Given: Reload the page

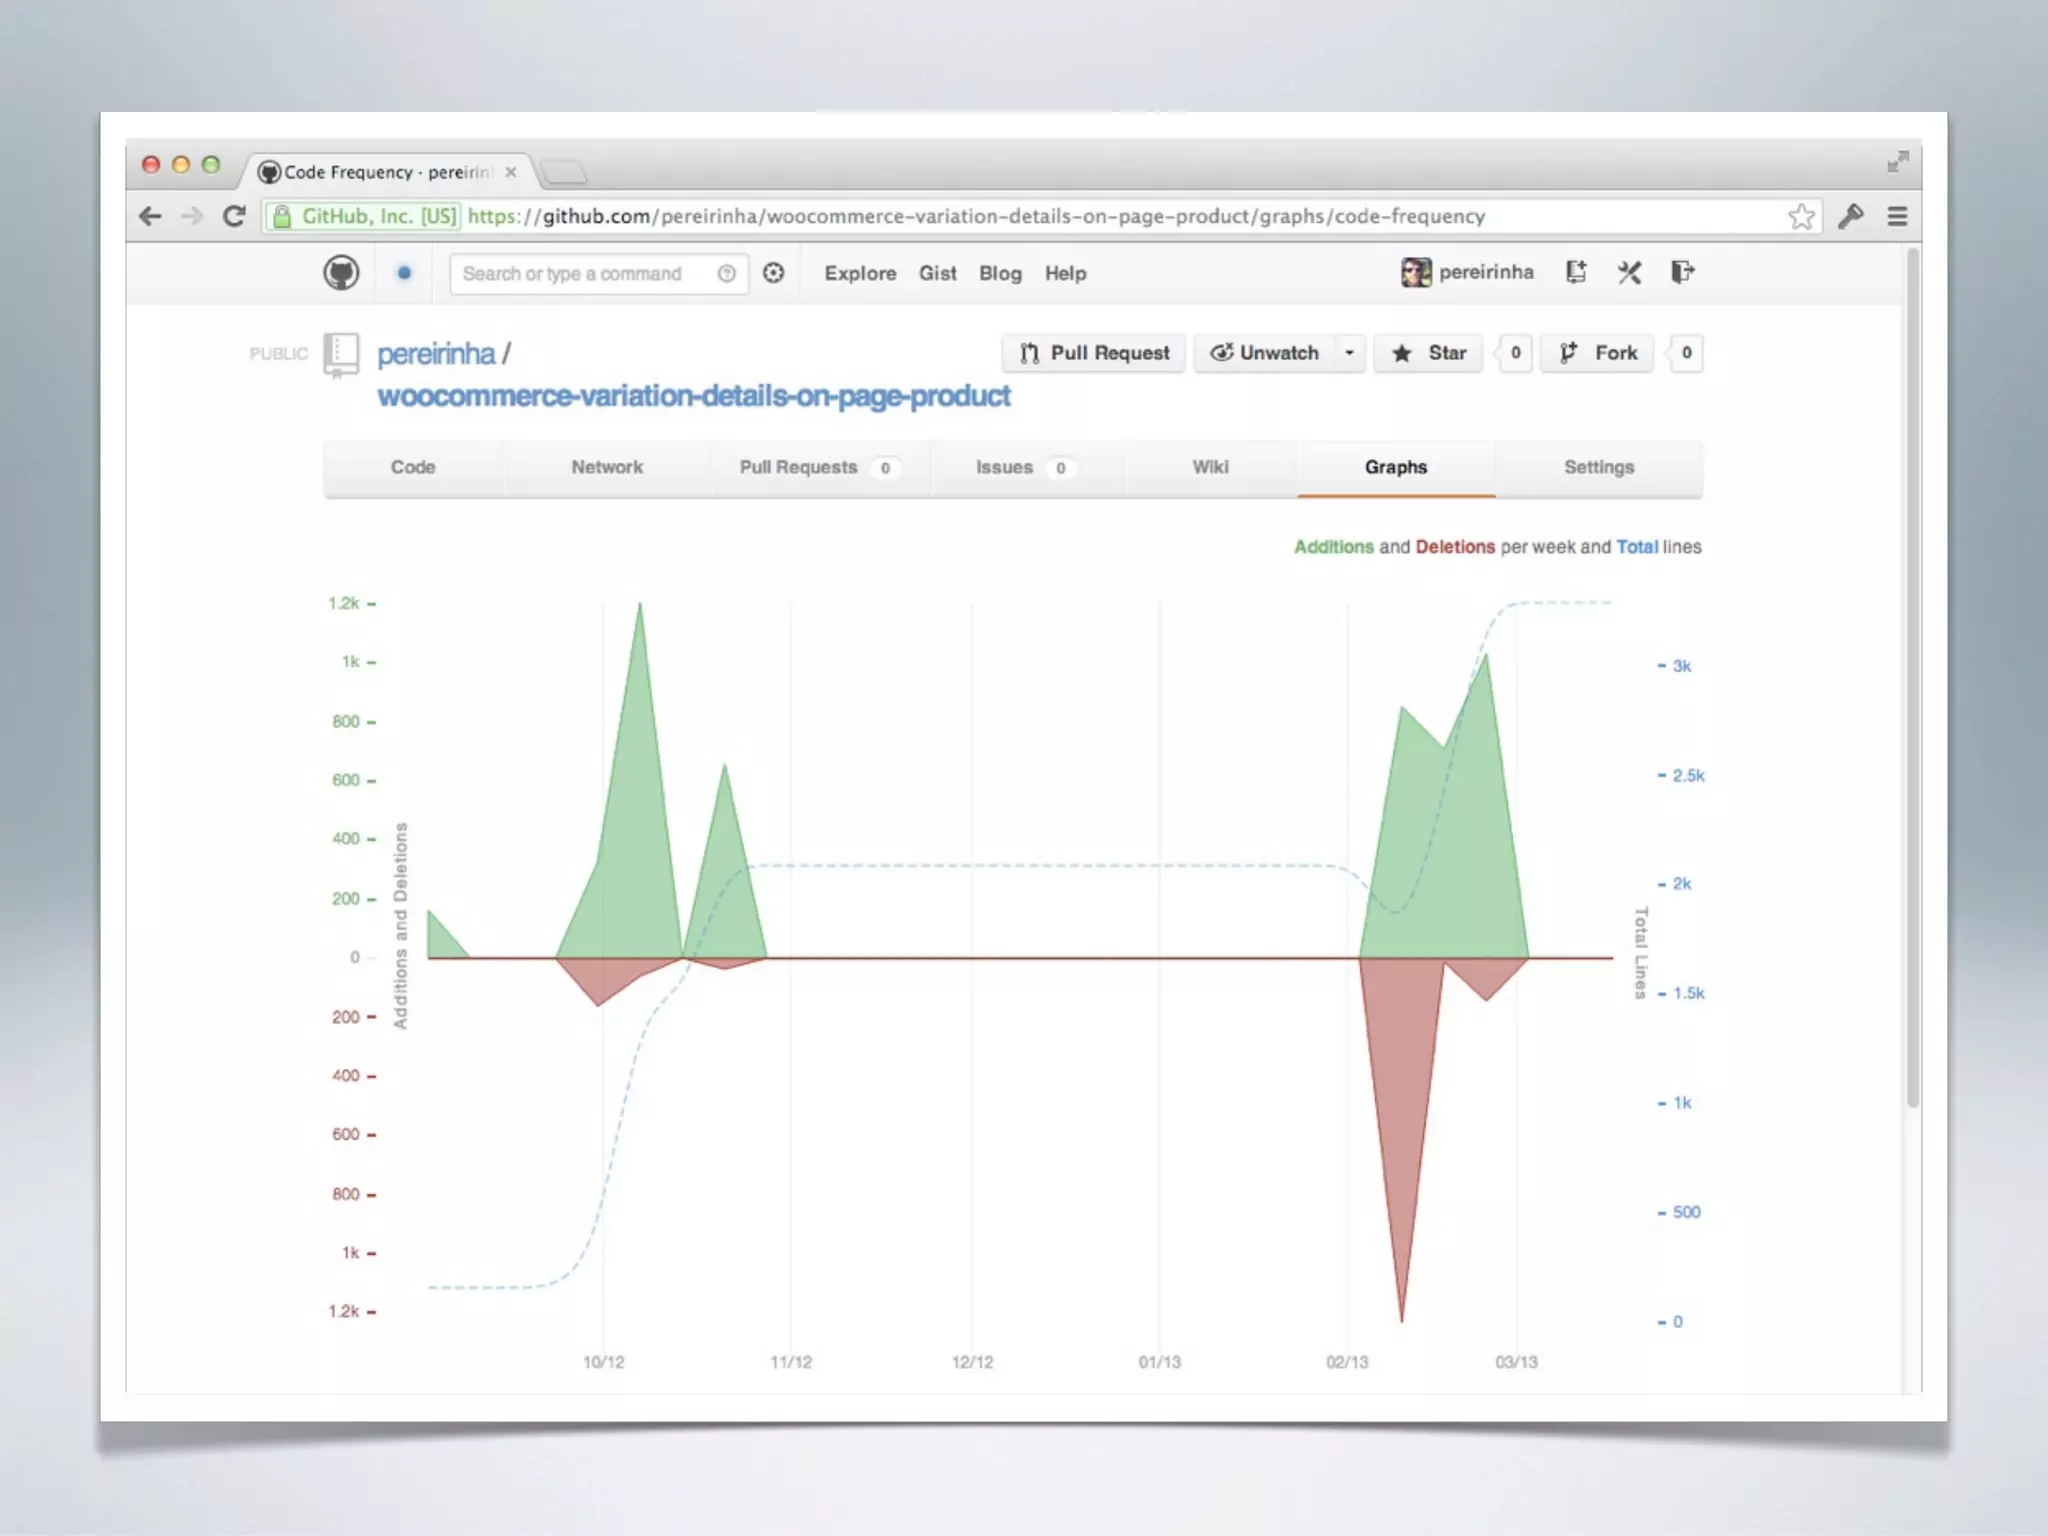Looking at the screenshot, I should [x=235, y=216].
